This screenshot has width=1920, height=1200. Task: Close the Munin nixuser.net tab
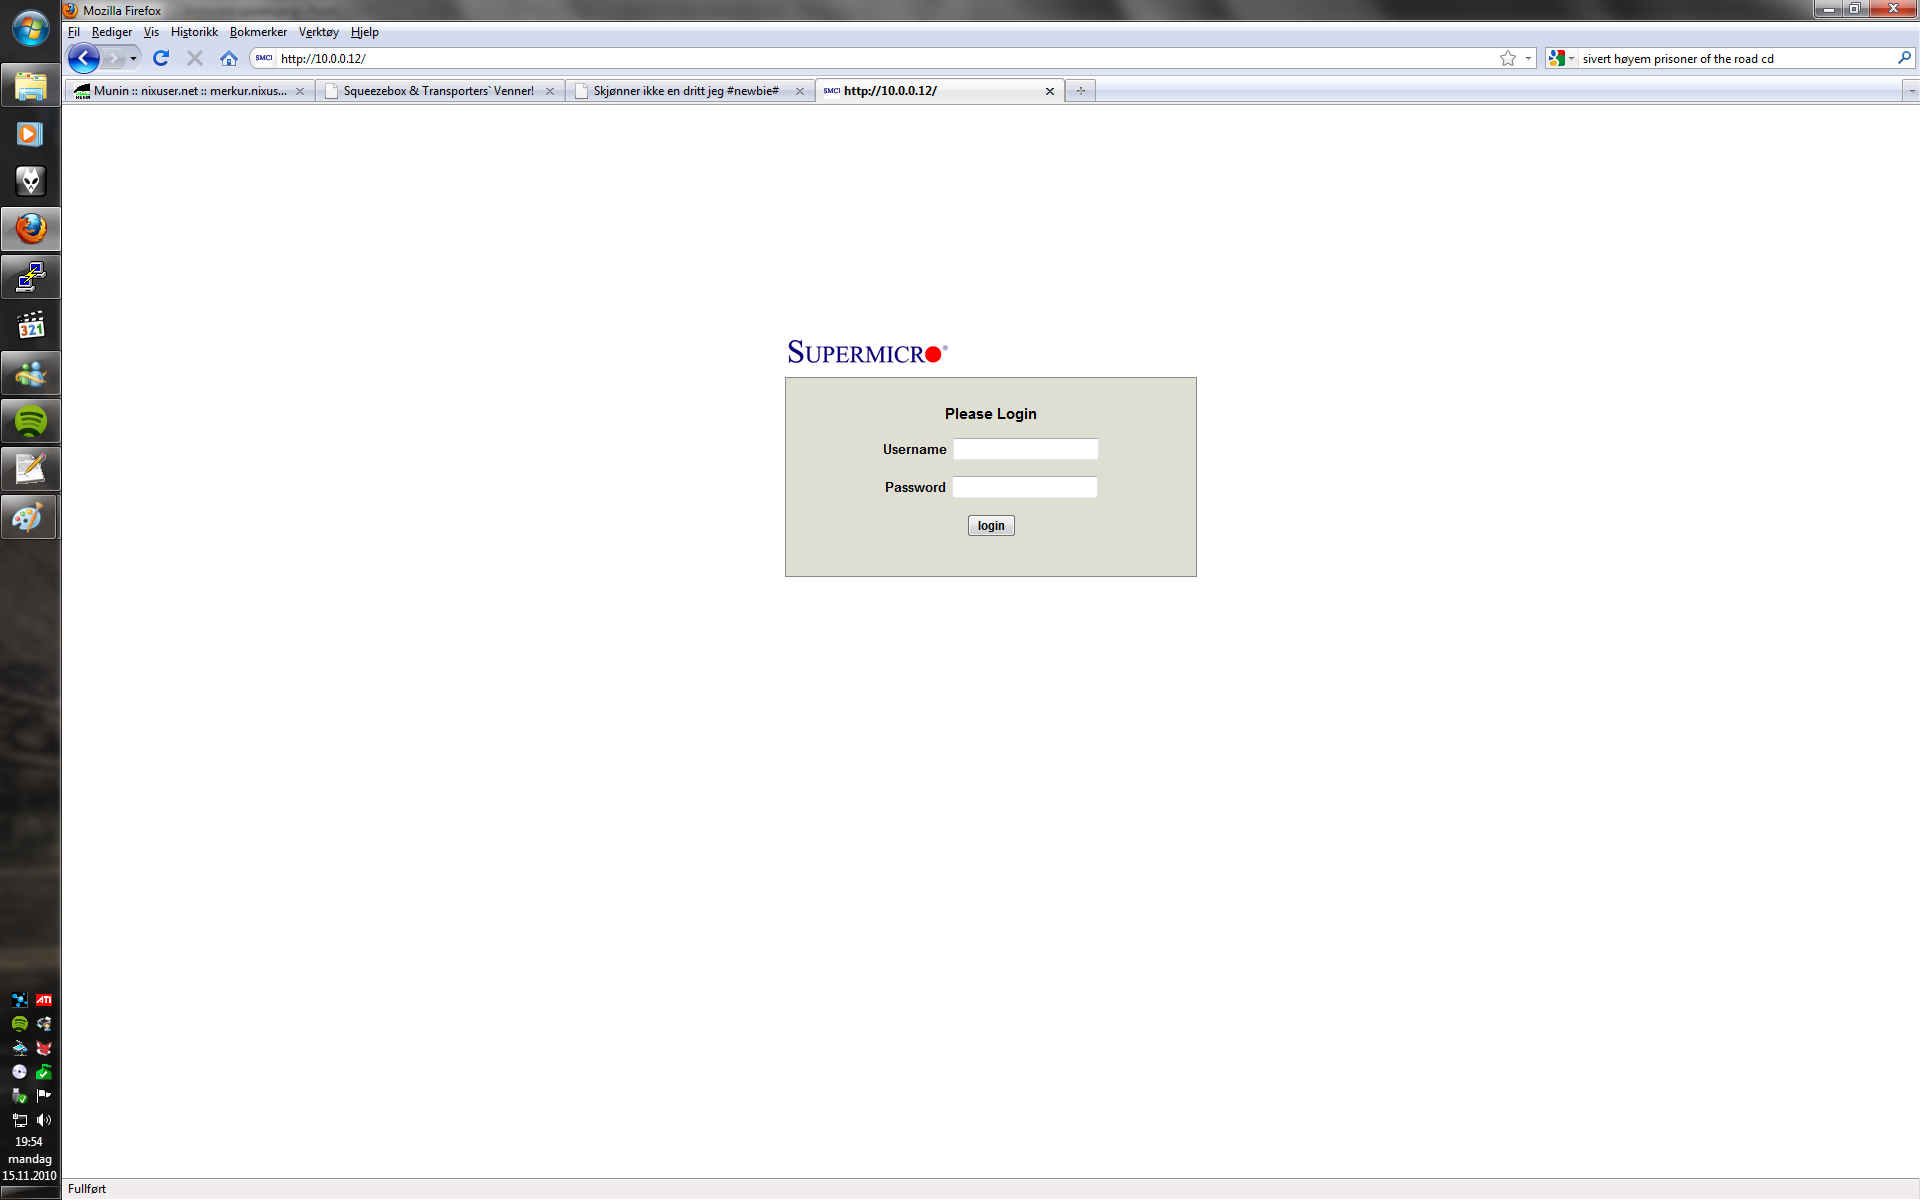tap(300, 91)
